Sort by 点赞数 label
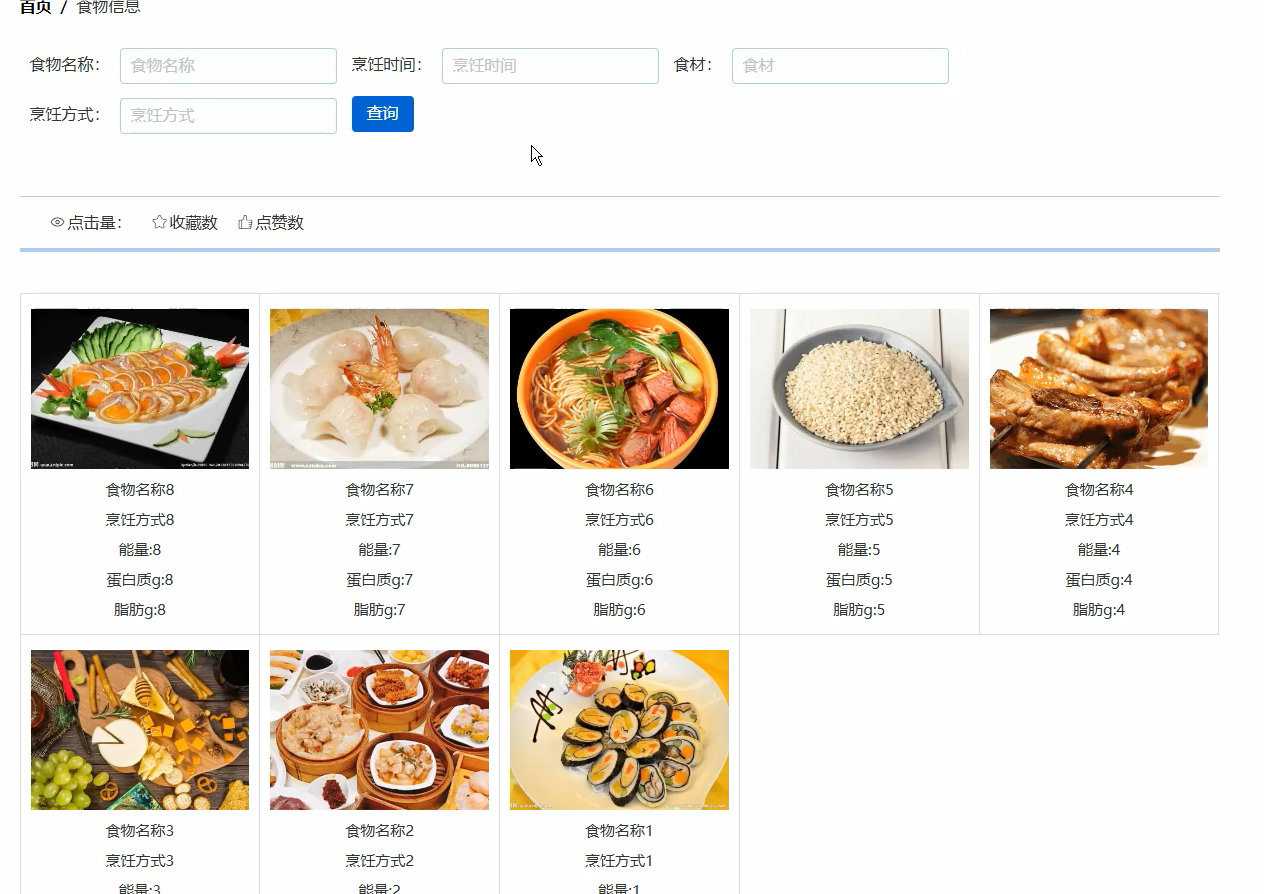This screenshot has height=894, width=1264. (x=280, y=223)
